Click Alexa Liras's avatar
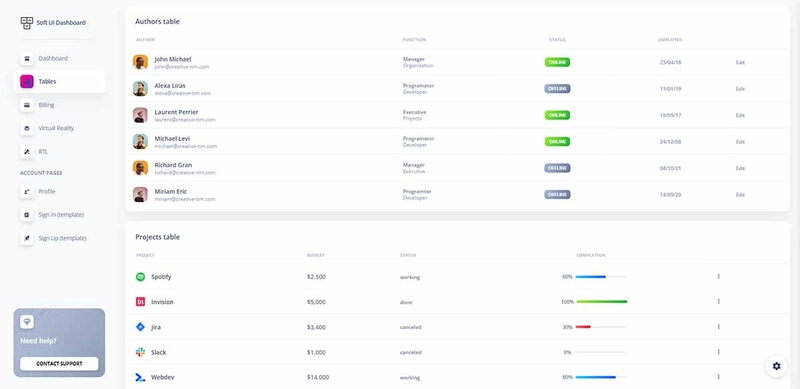This screenshot has height=389, width=800. pos(140,89)
